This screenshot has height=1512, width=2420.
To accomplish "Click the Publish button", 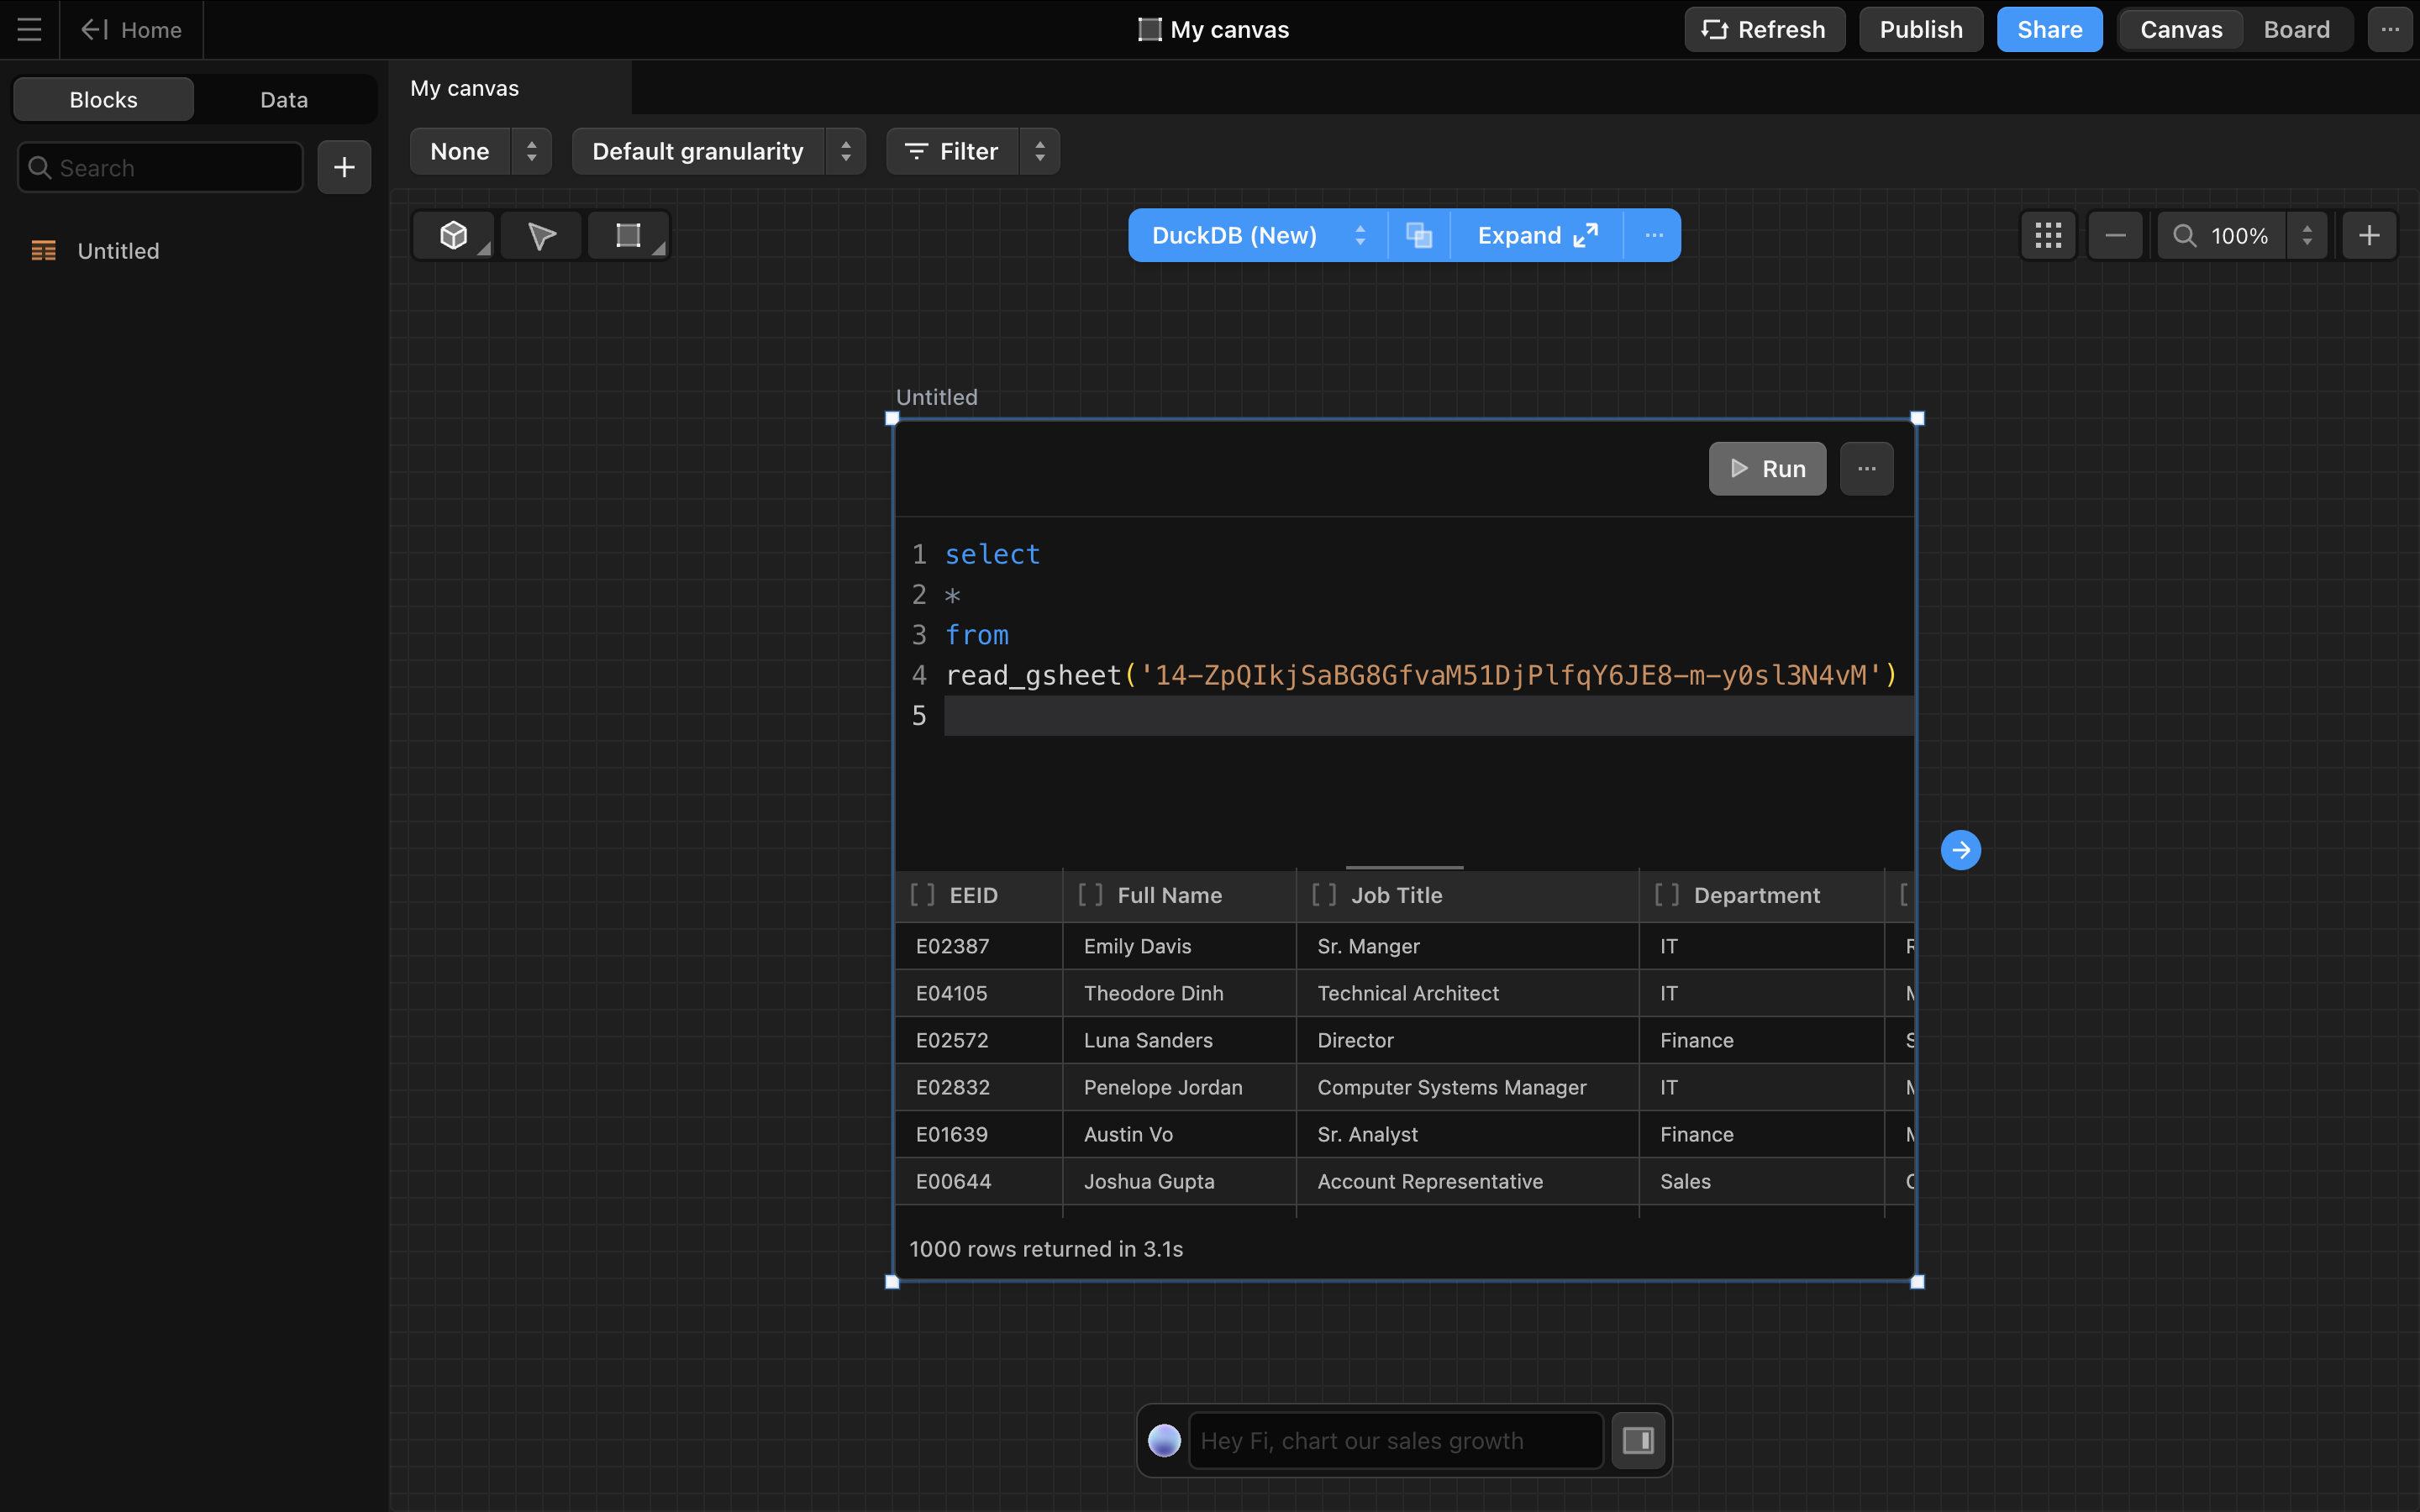I will pos(1920,30).
